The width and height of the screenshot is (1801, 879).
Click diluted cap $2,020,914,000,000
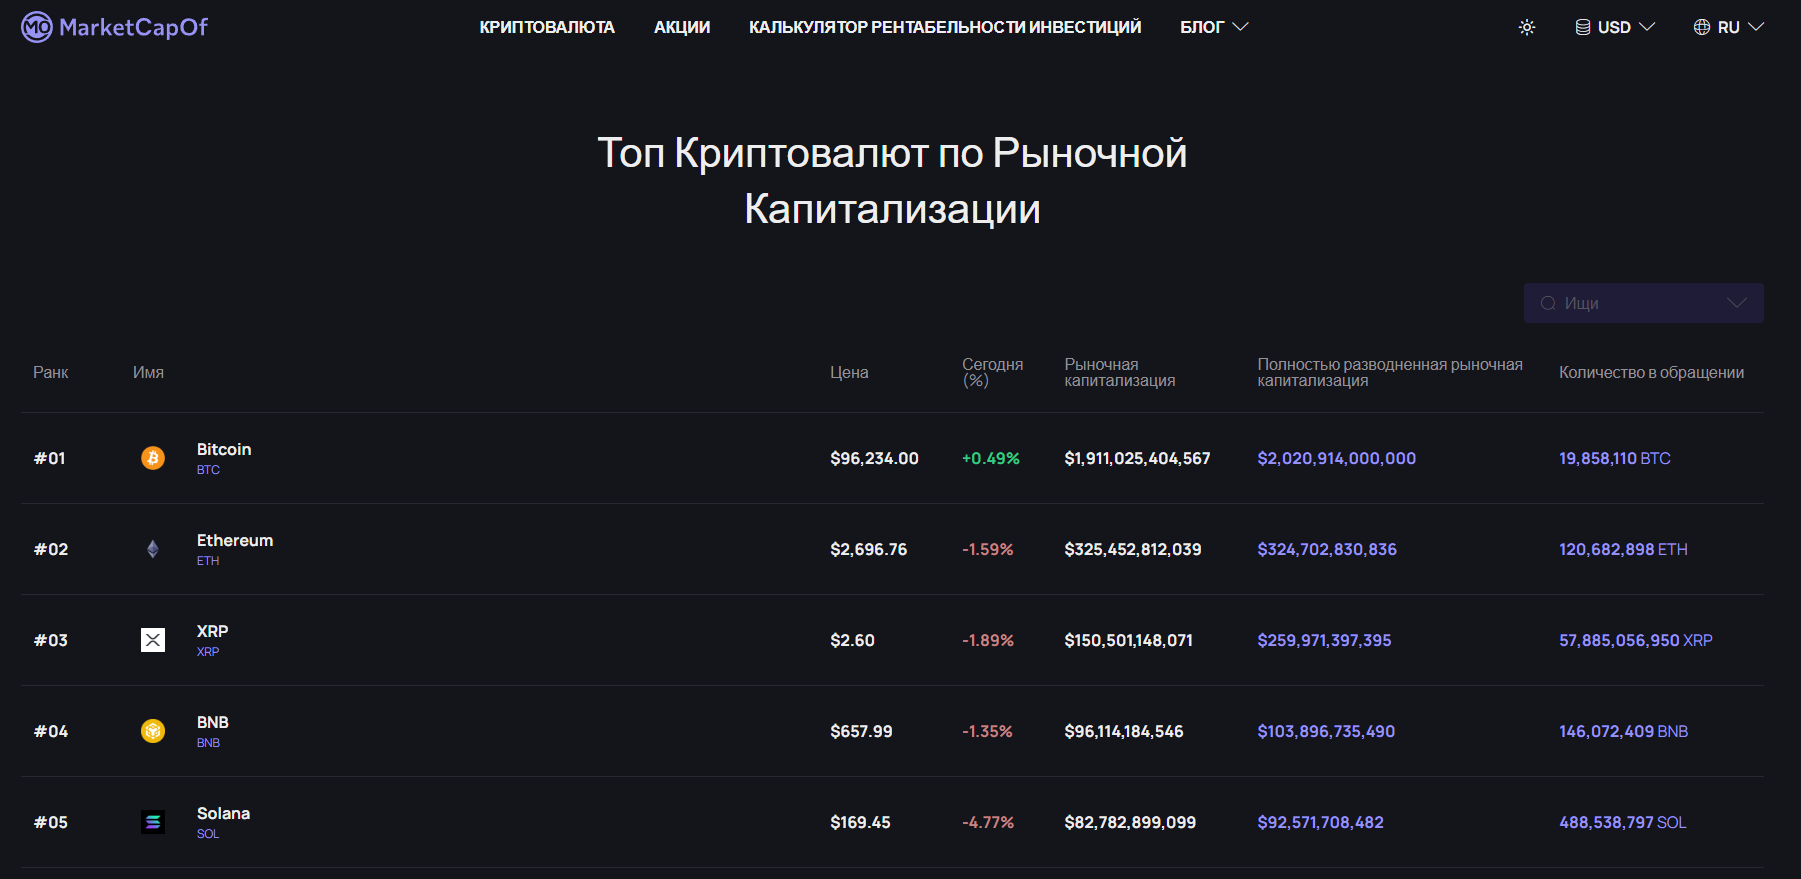[1337, 458]
